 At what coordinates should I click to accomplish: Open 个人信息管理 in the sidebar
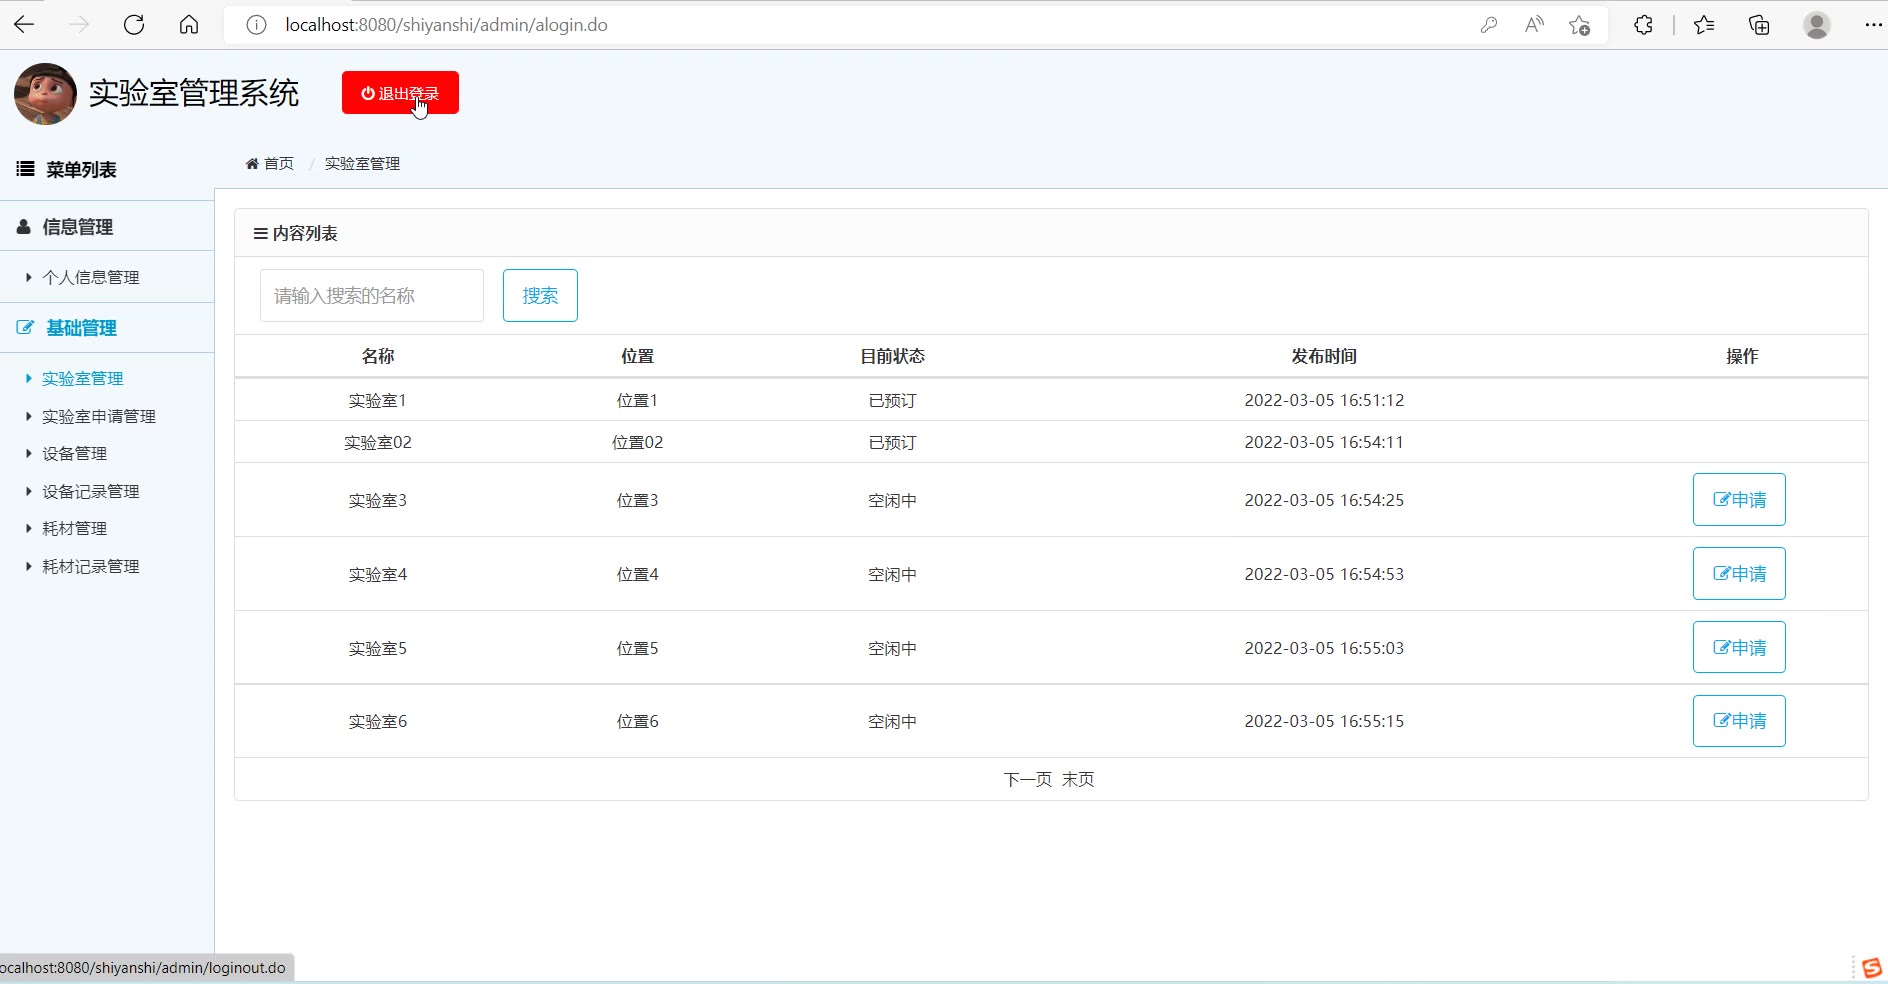tap(90, 277)
